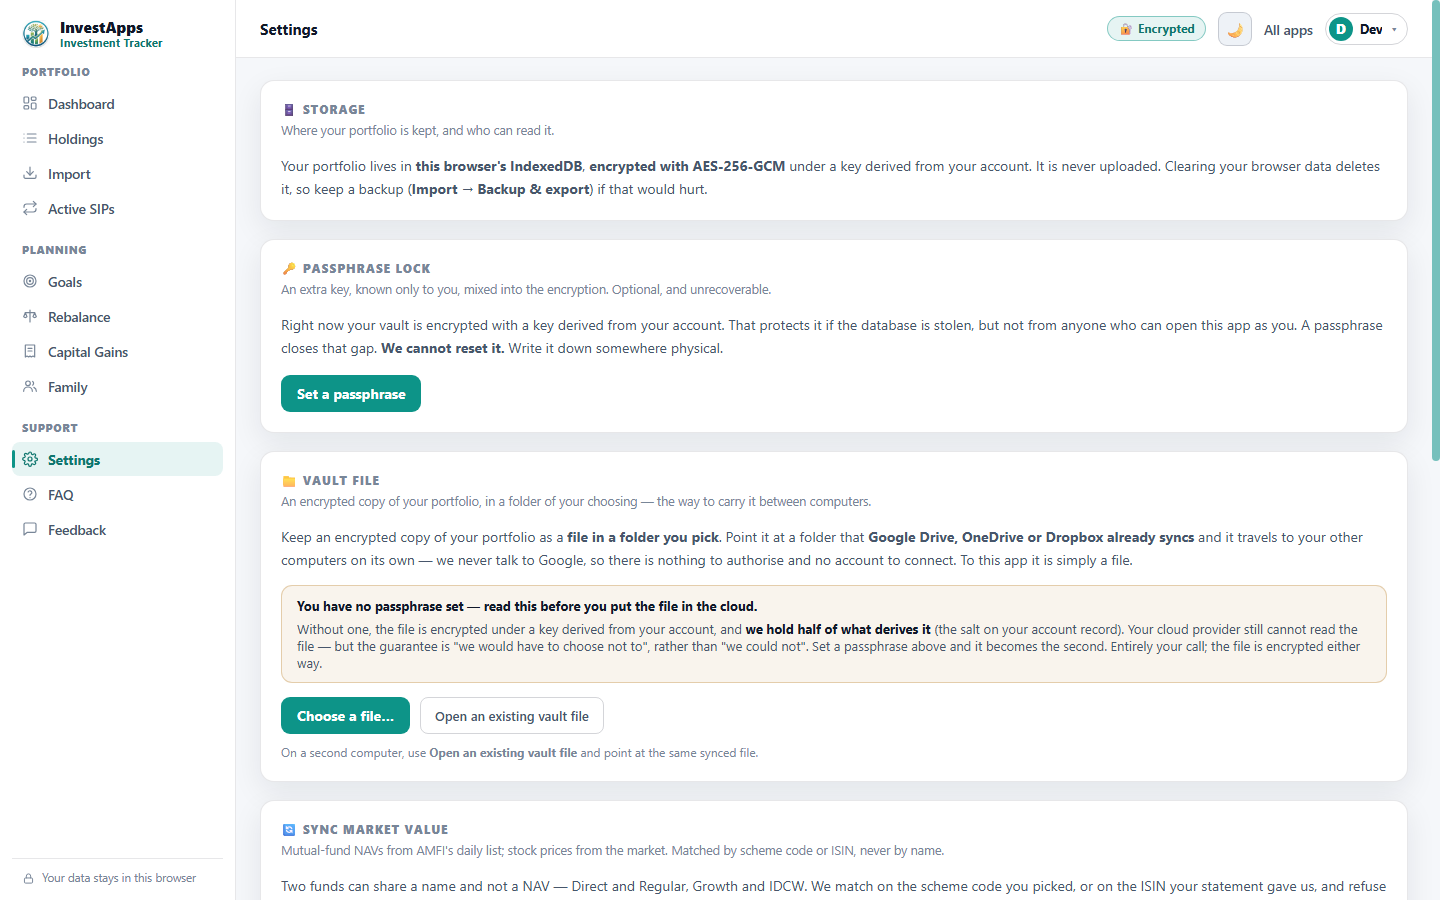Click the InvestApps Investment Tracker title

[x=110, y=34]
